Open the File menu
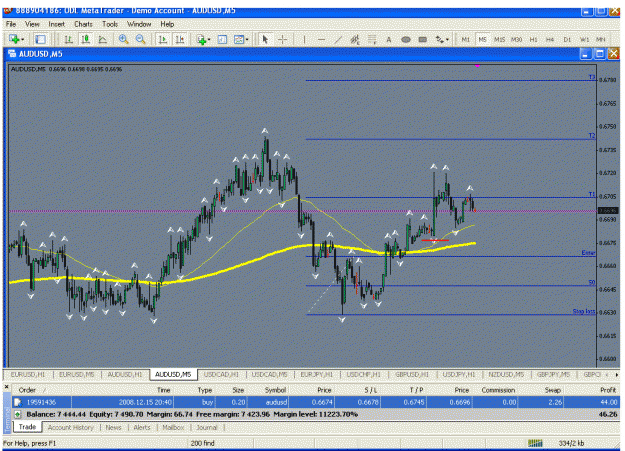 tap(11, 24)
